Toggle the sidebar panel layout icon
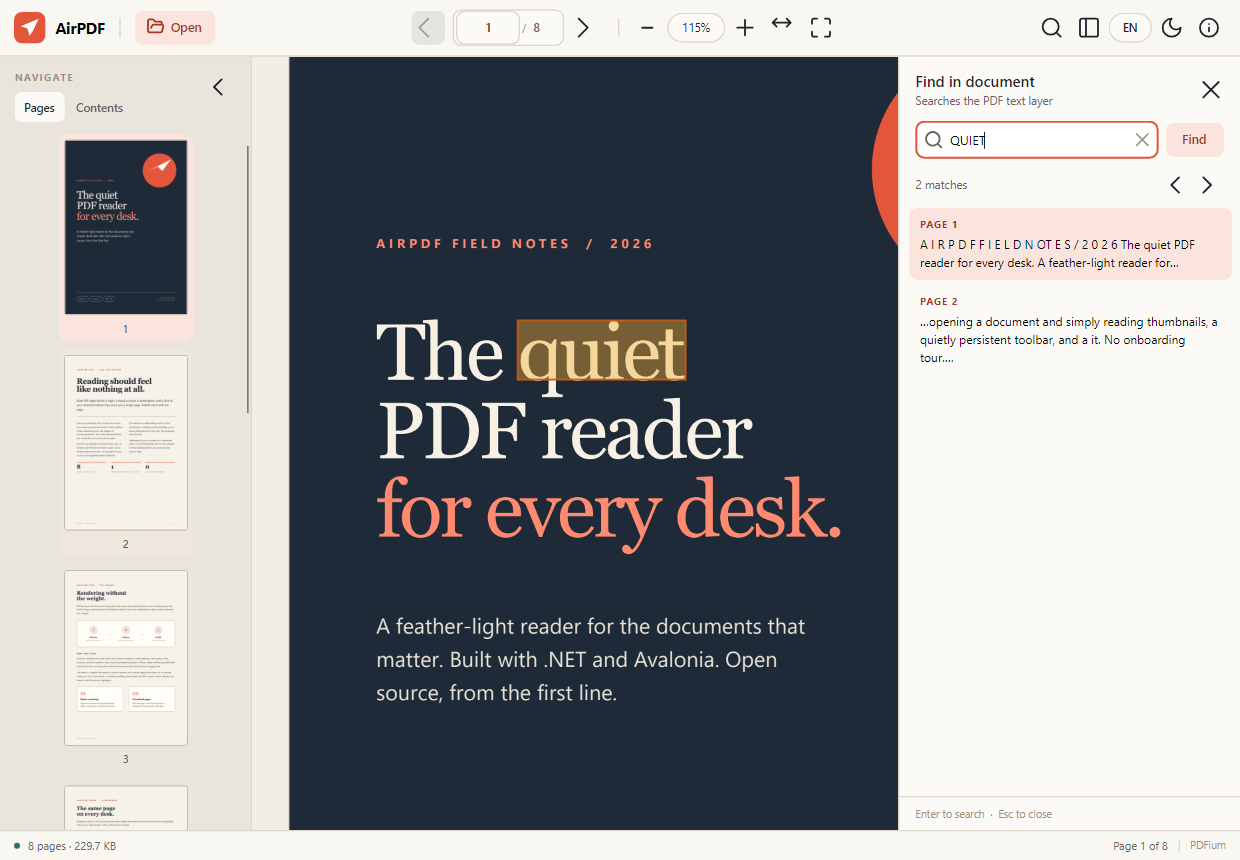This screenshot has height=860, width=1240. point(1089,28)
